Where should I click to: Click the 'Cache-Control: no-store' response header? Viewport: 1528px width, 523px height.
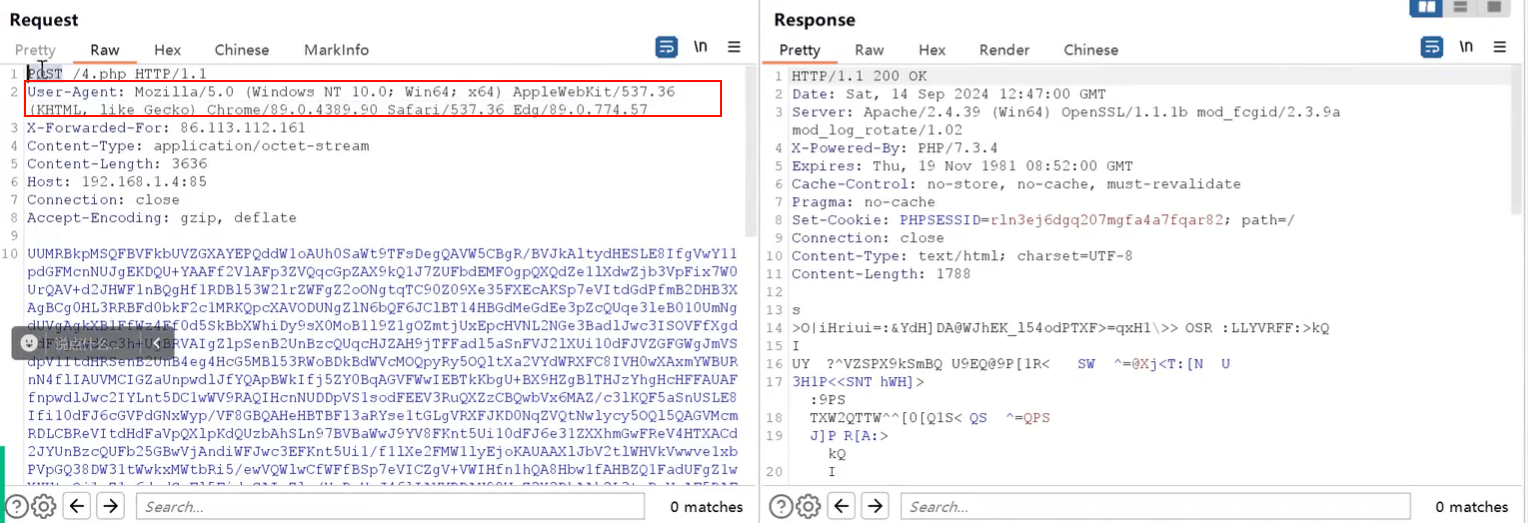click(1016, 184)
